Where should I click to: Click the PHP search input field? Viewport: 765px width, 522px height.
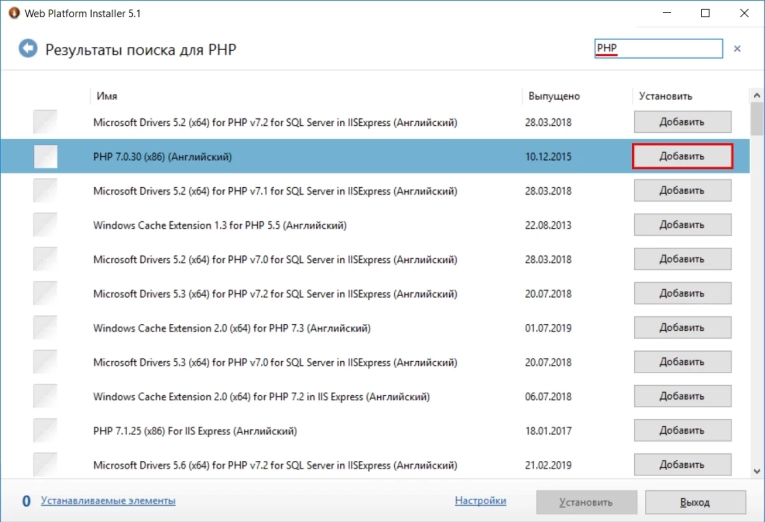(x=658, y=48)
